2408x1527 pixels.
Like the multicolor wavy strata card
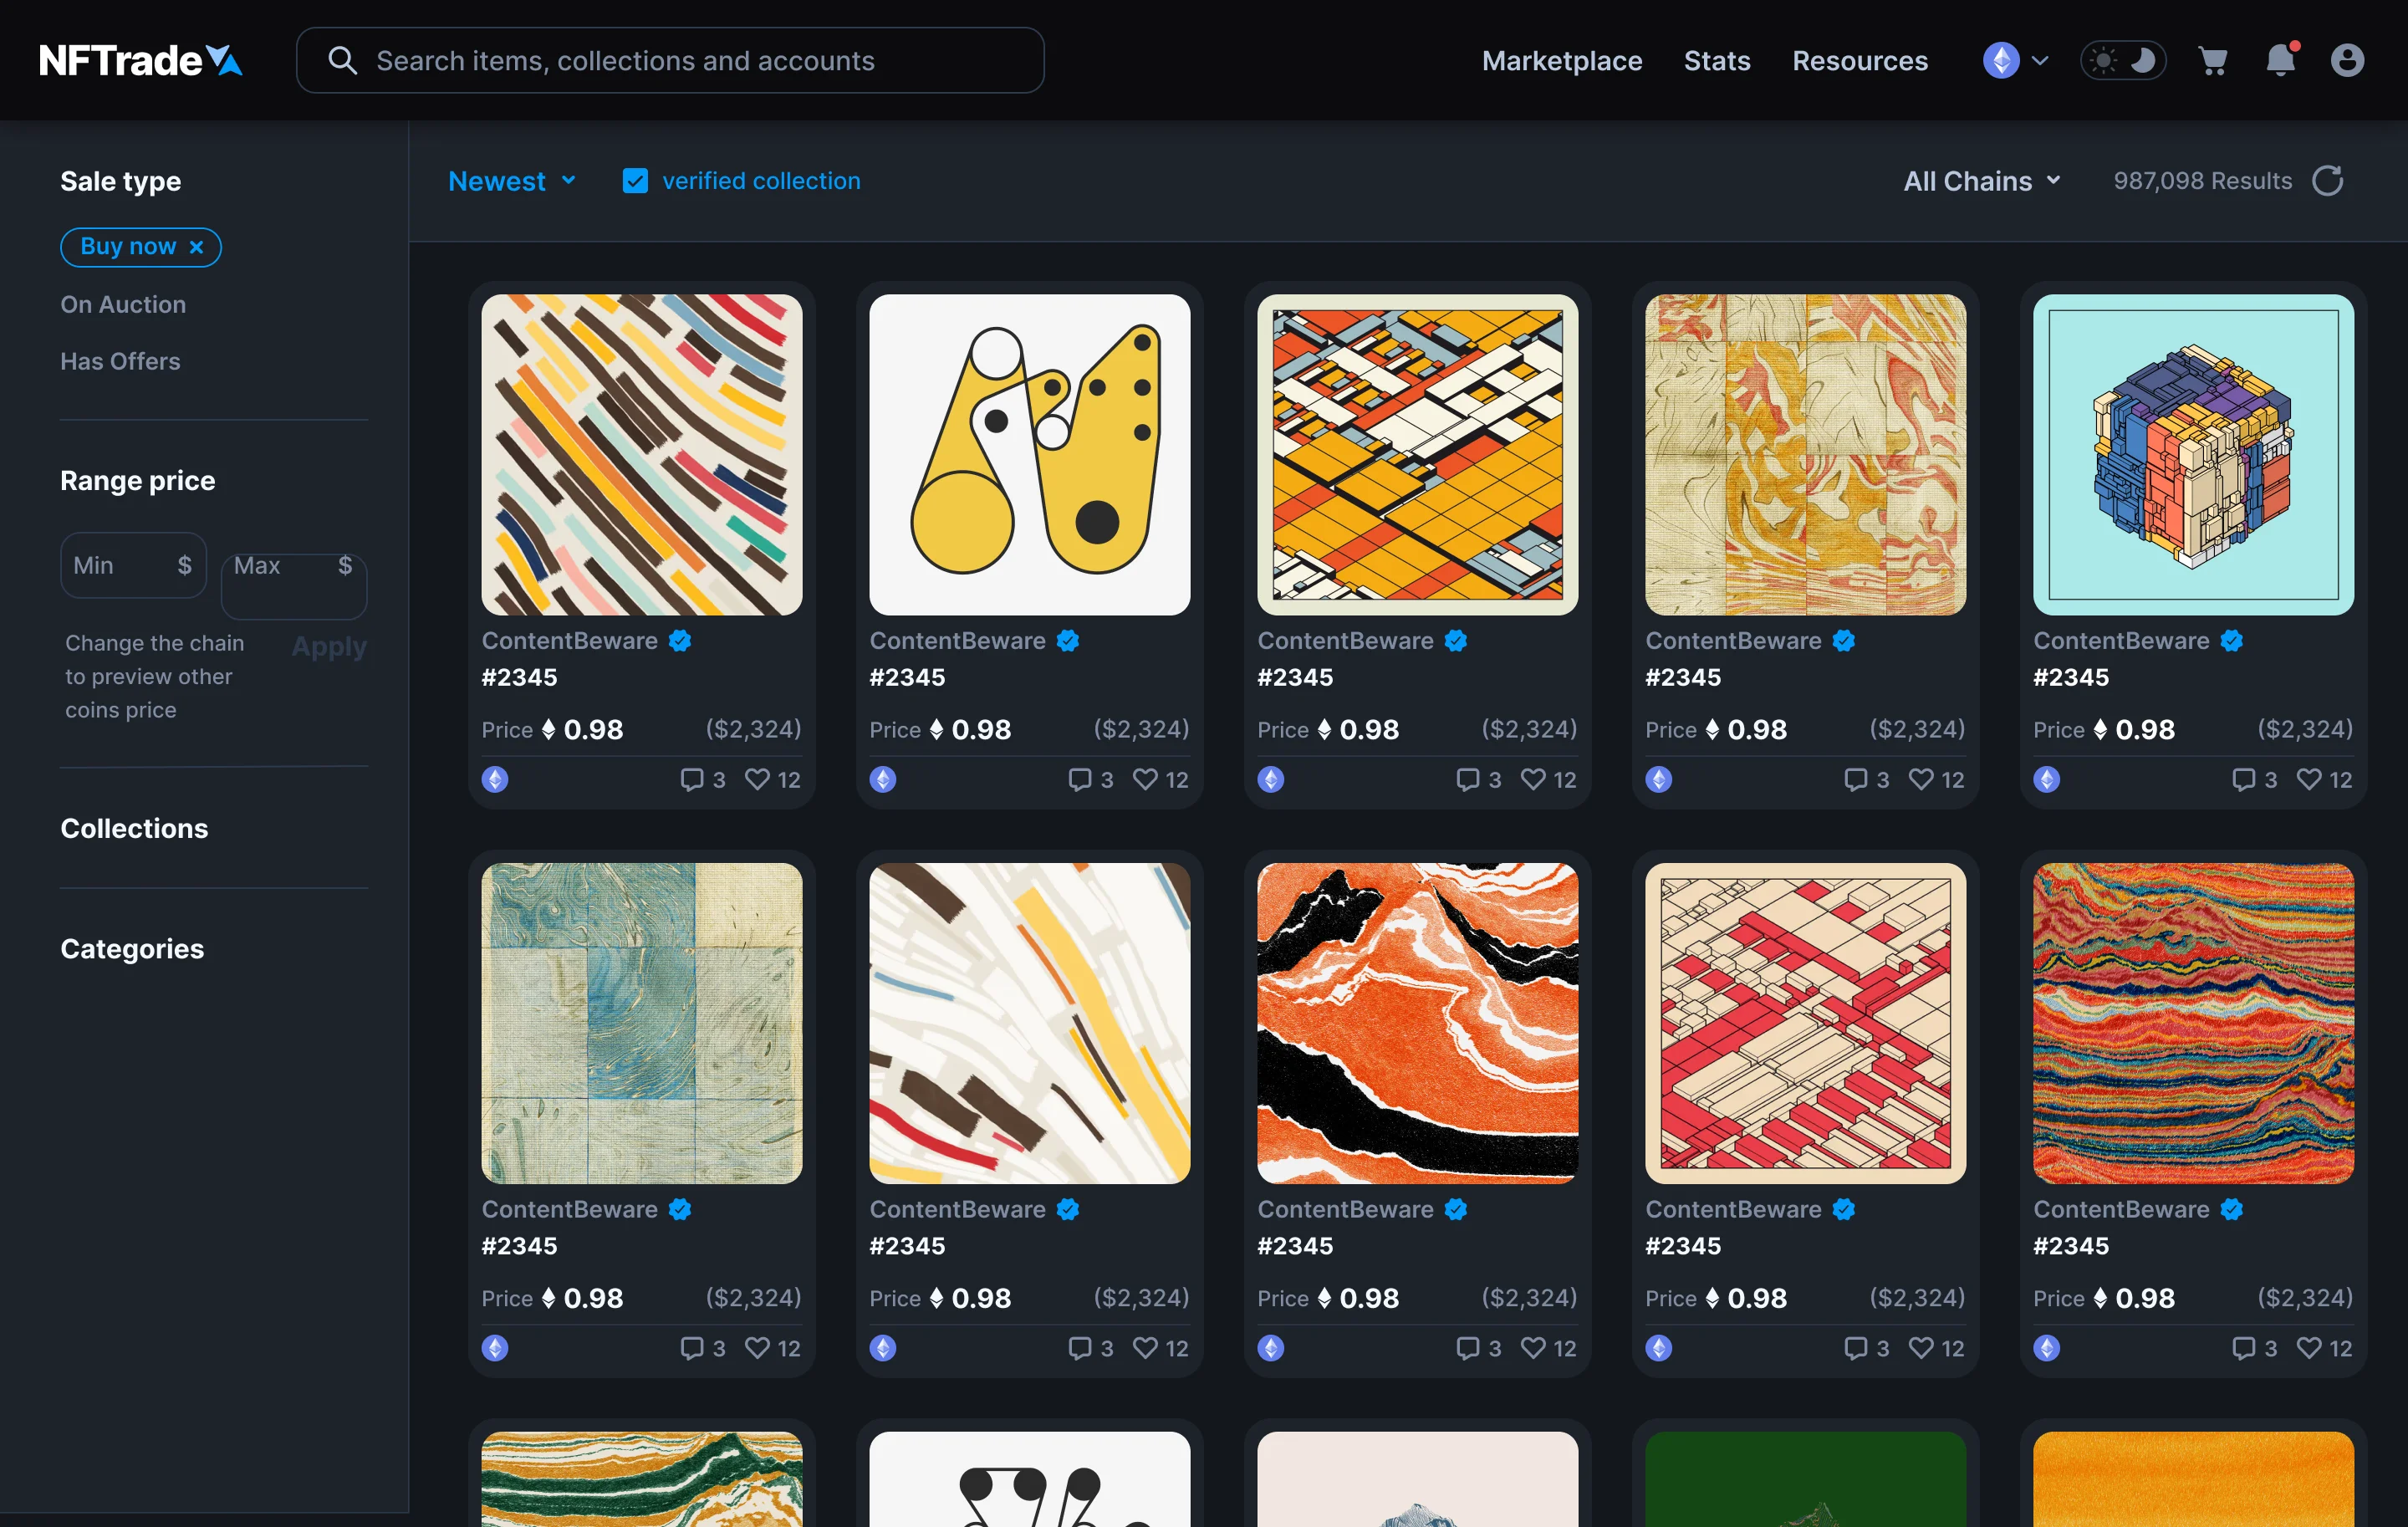[x=2309, y=1348]
